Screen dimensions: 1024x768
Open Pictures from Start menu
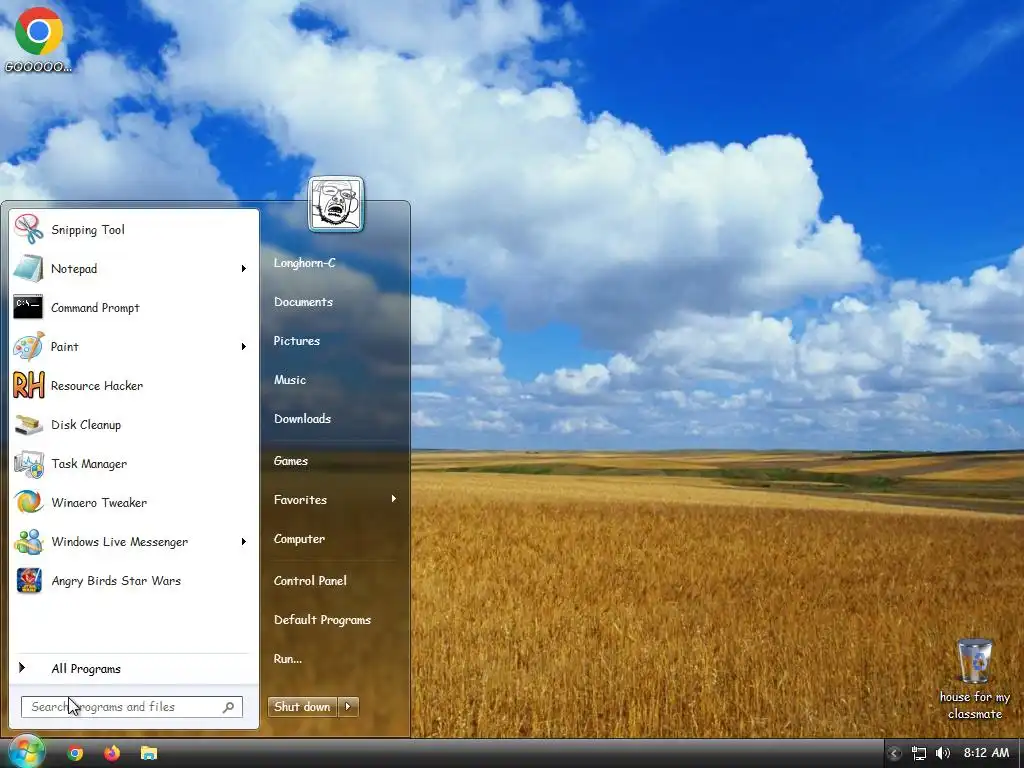point(297,341)
